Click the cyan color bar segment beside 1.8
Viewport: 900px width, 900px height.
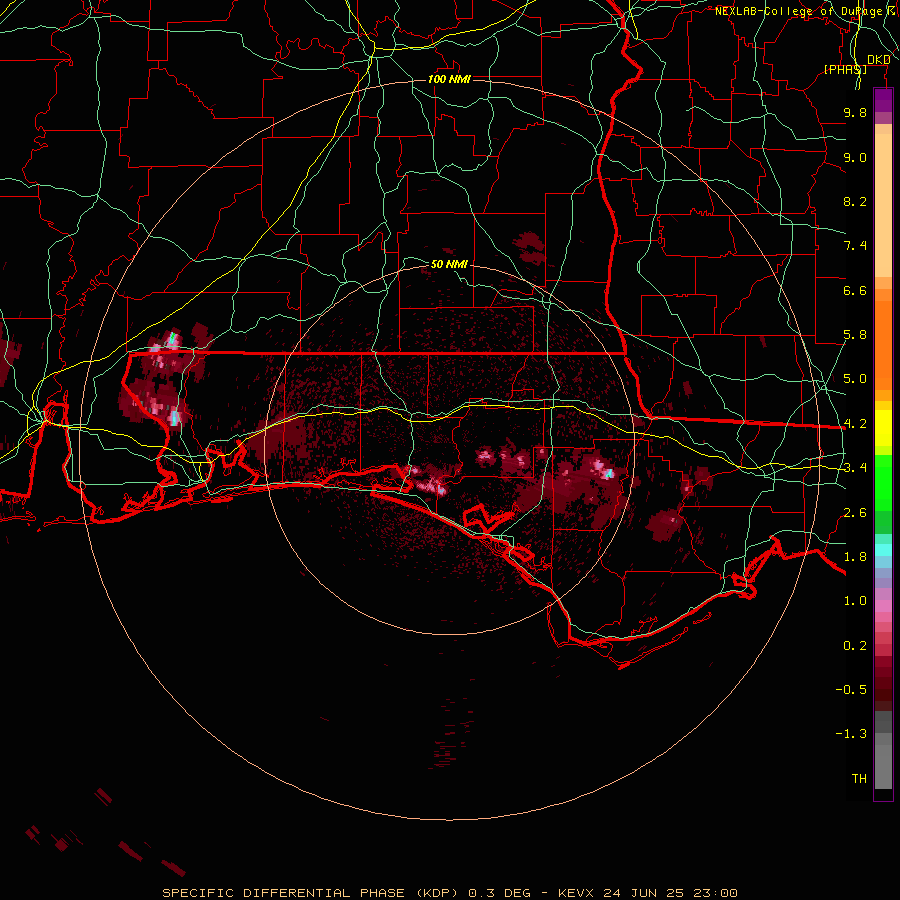(883, 550)
